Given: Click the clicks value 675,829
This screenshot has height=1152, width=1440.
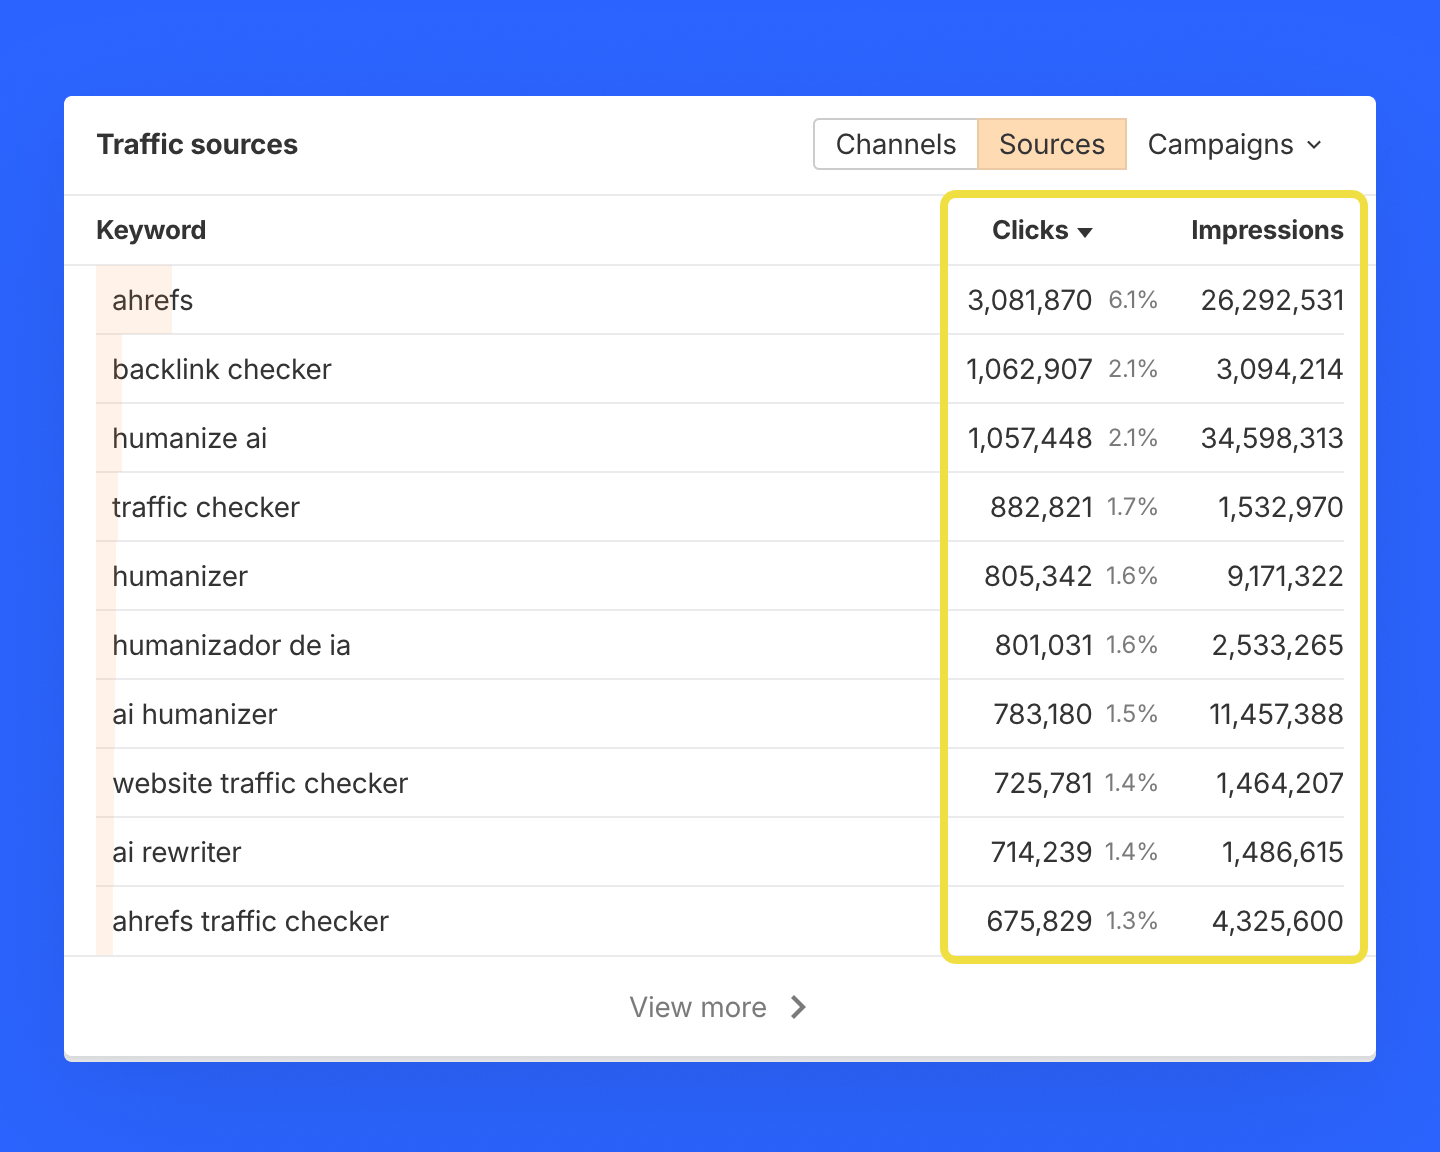Looking at the screenshot, I should pos(1040,921).
